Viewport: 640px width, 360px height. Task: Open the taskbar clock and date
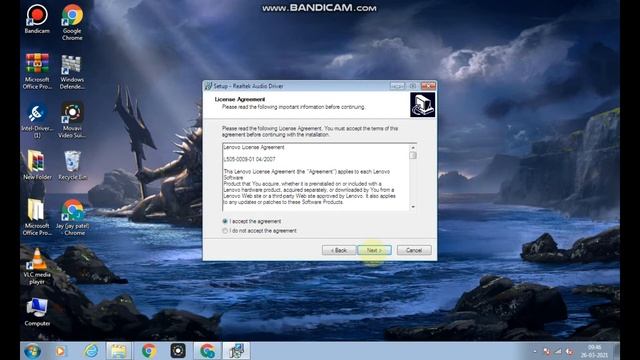pos(594,351)
